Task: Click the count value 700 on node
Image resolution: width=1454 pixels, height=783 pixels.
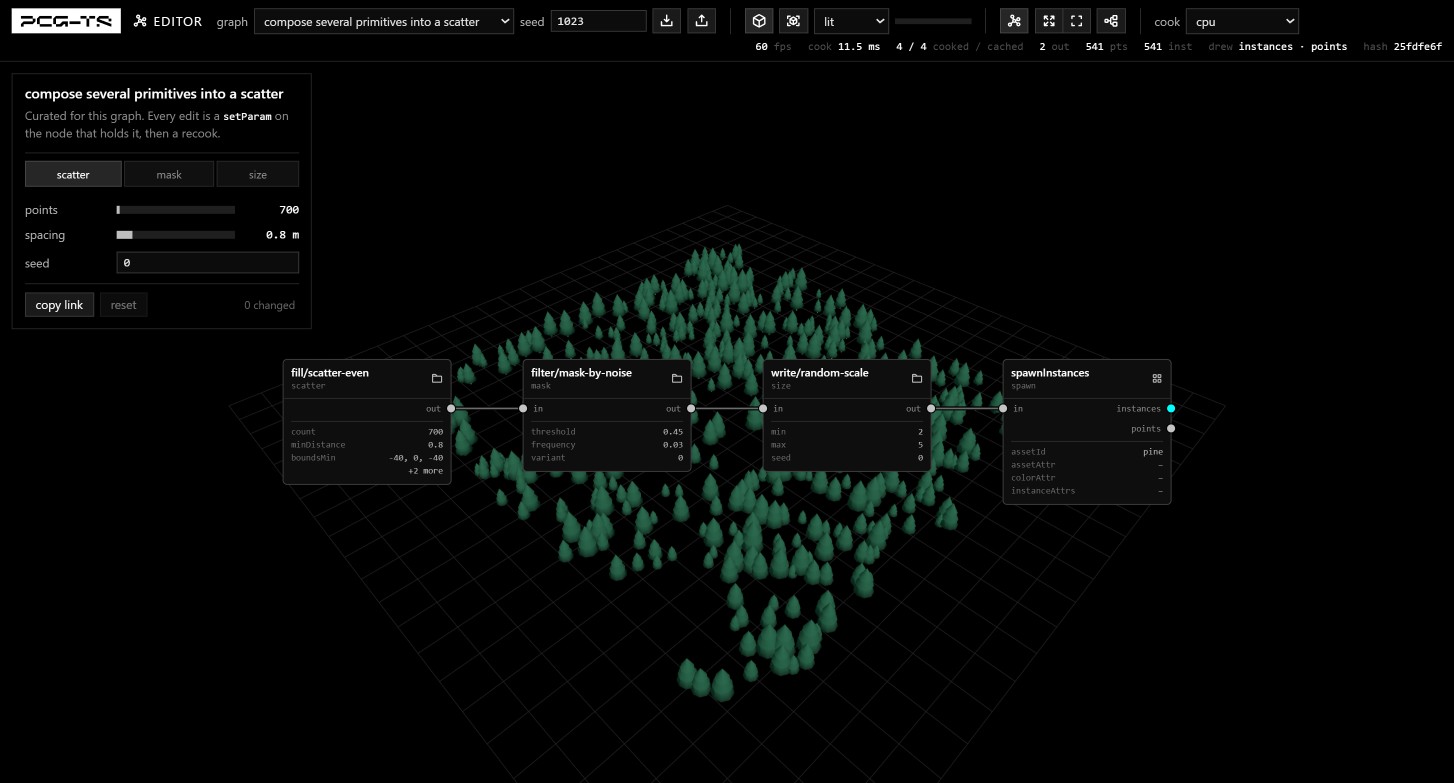Action: 435,432
